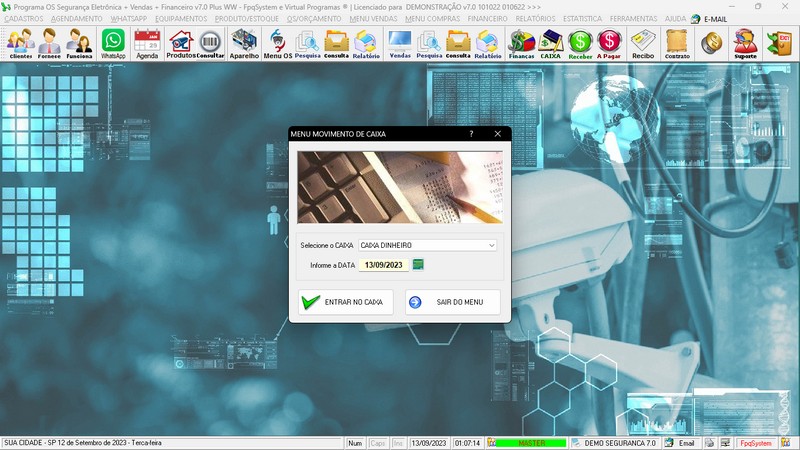Open the calendar picker beside the date
Screen dimensions: 800x450
pyautogui.click(x=418, y=264)
